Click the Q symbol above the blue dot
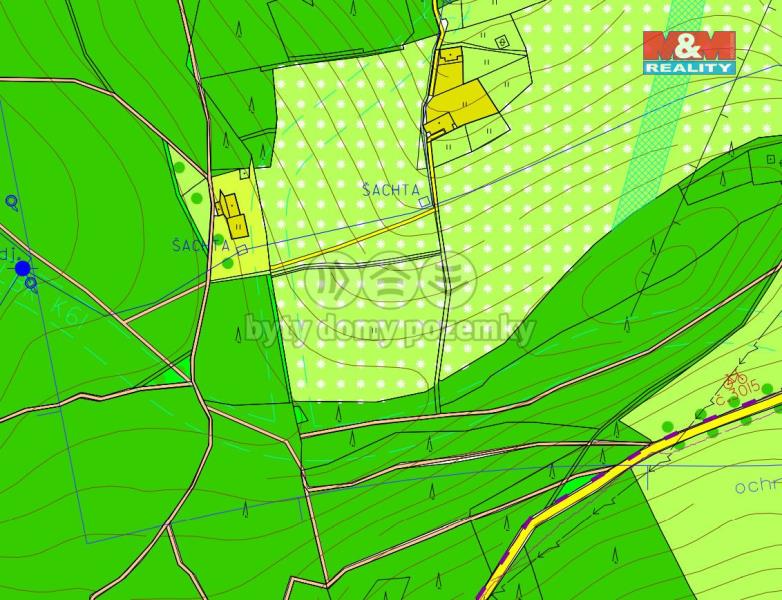The image size is (782, 600). click(12, 201)
